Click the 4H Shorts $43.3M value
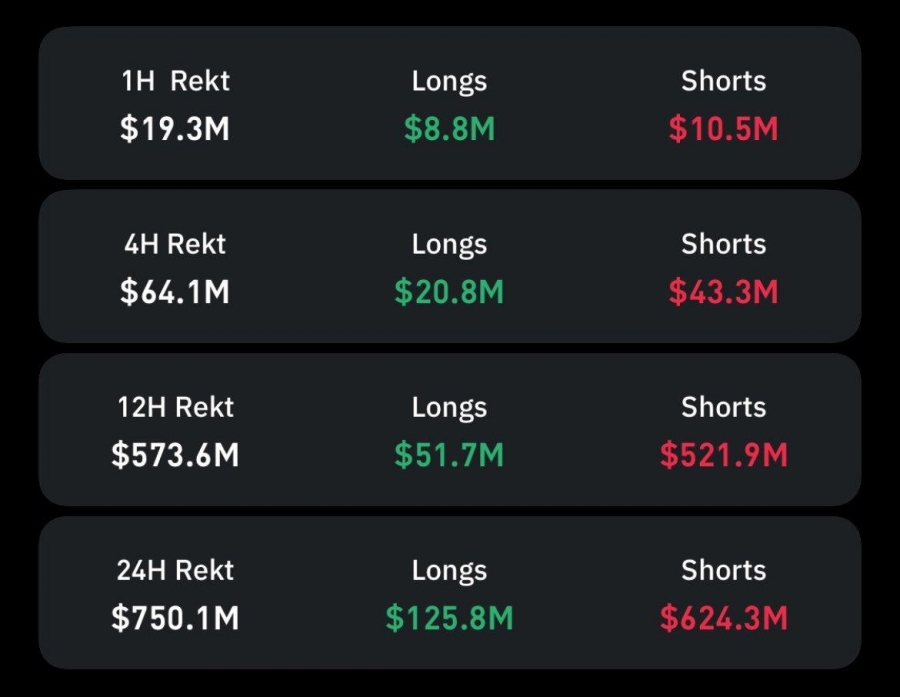900x697 pixels. coord(724,291)
